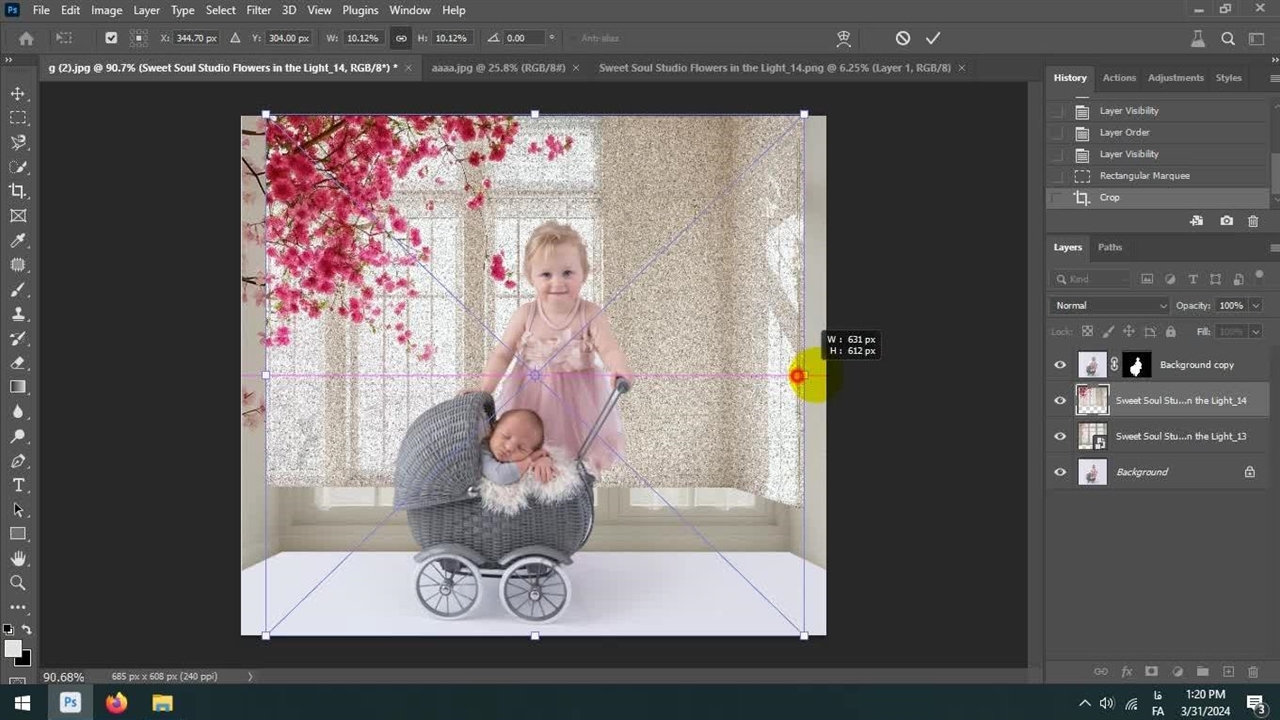Image resolution: width=1280 pixels, height=720 pixels.
Task: Switch to the Adjustments panel tab
Action: pyautogui.click(x=1175, y=78)
